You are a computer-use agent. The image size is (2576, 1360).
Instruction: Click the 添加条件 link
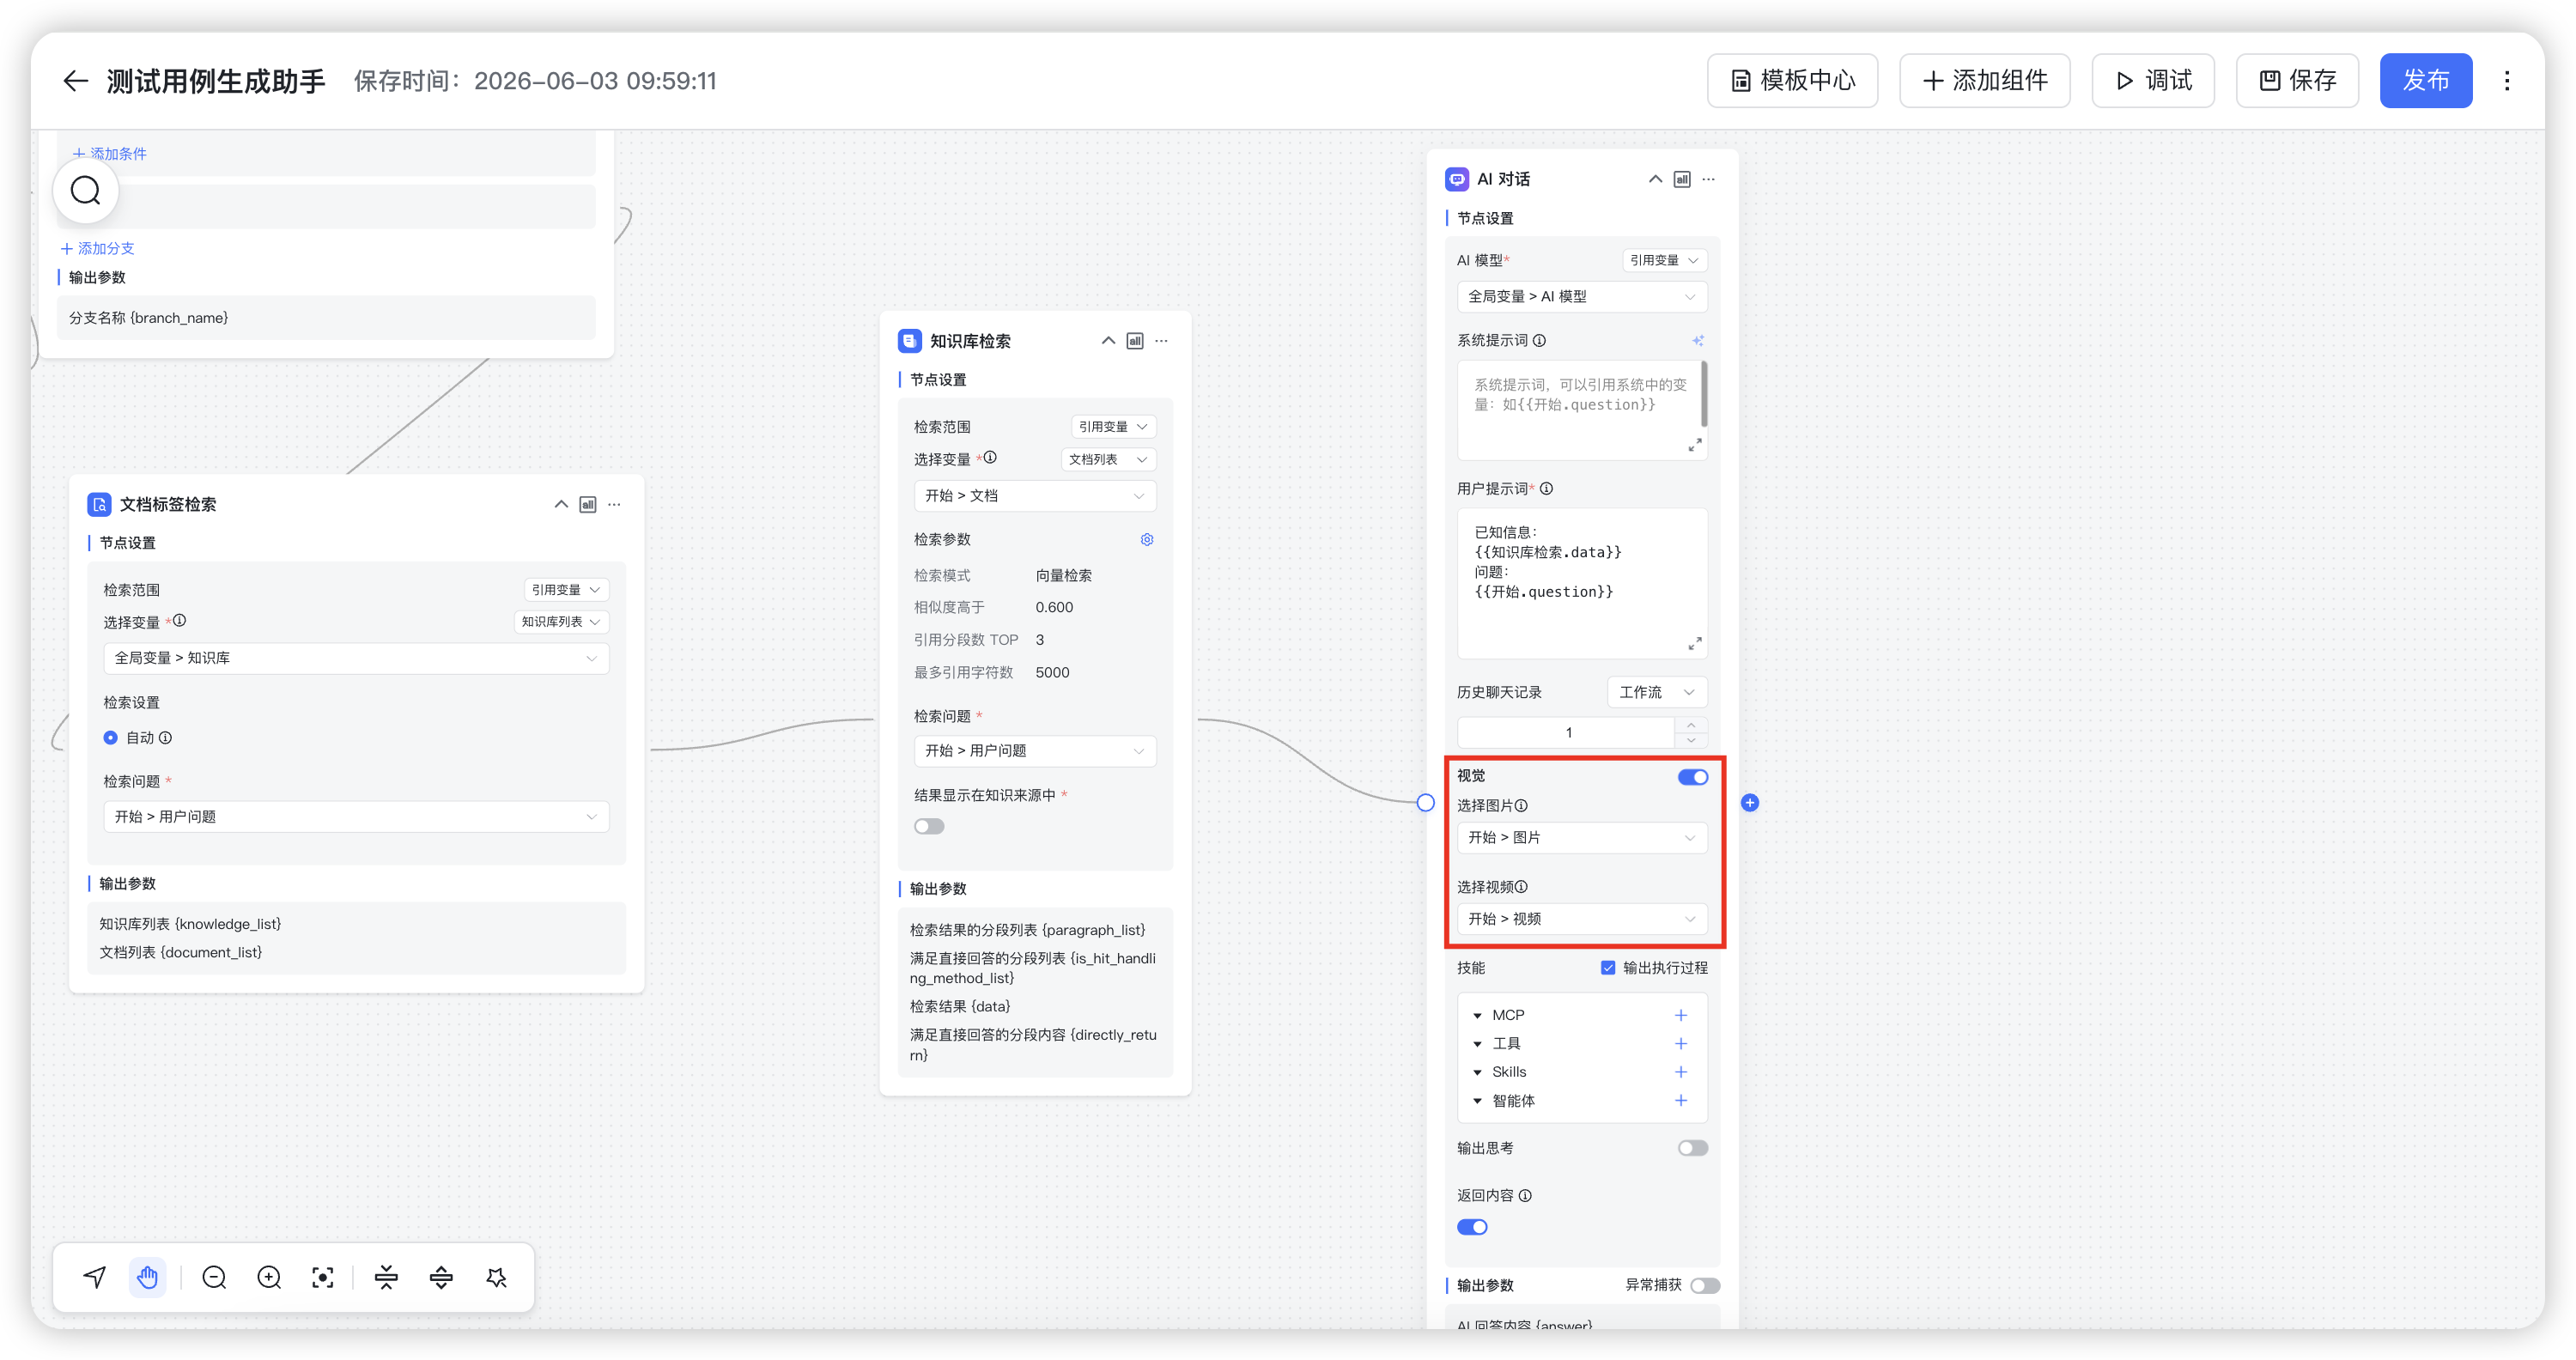tap(109, 153)
